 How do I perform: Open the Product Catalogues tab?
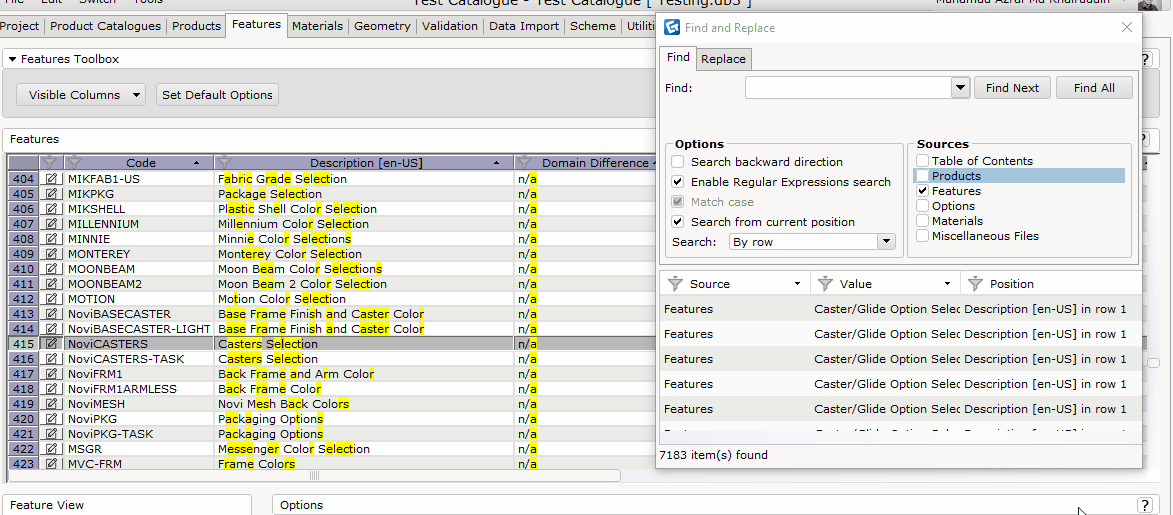(x=105, y=26)
